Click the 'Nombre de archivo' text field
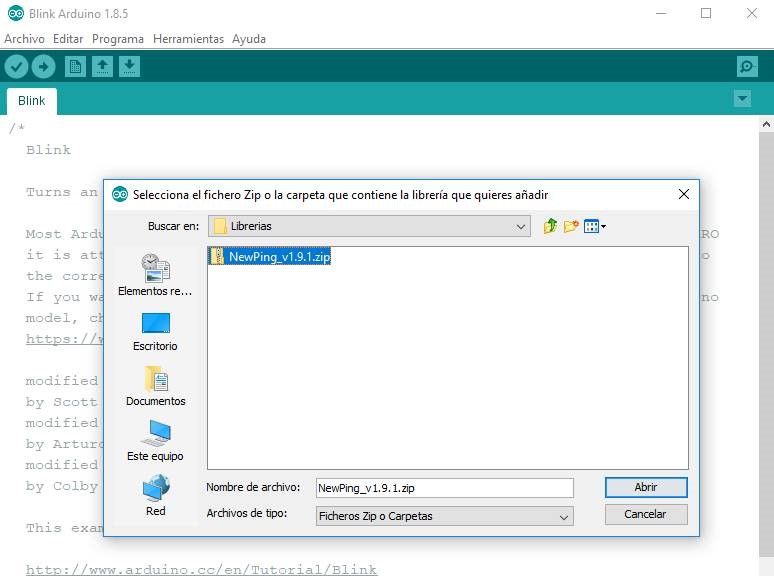 pyautogui.click(x=444, y=488)
